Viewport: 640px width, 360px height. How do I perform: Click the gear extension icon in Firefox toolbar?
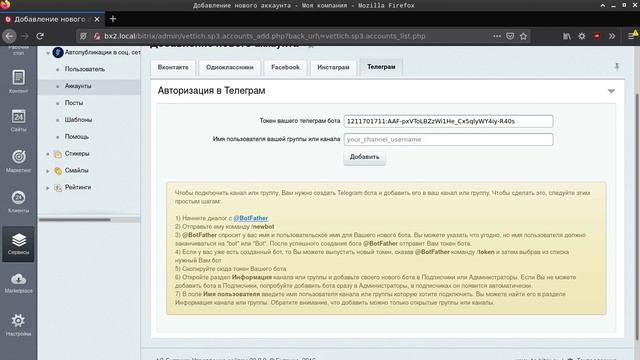tap(582, 36)
